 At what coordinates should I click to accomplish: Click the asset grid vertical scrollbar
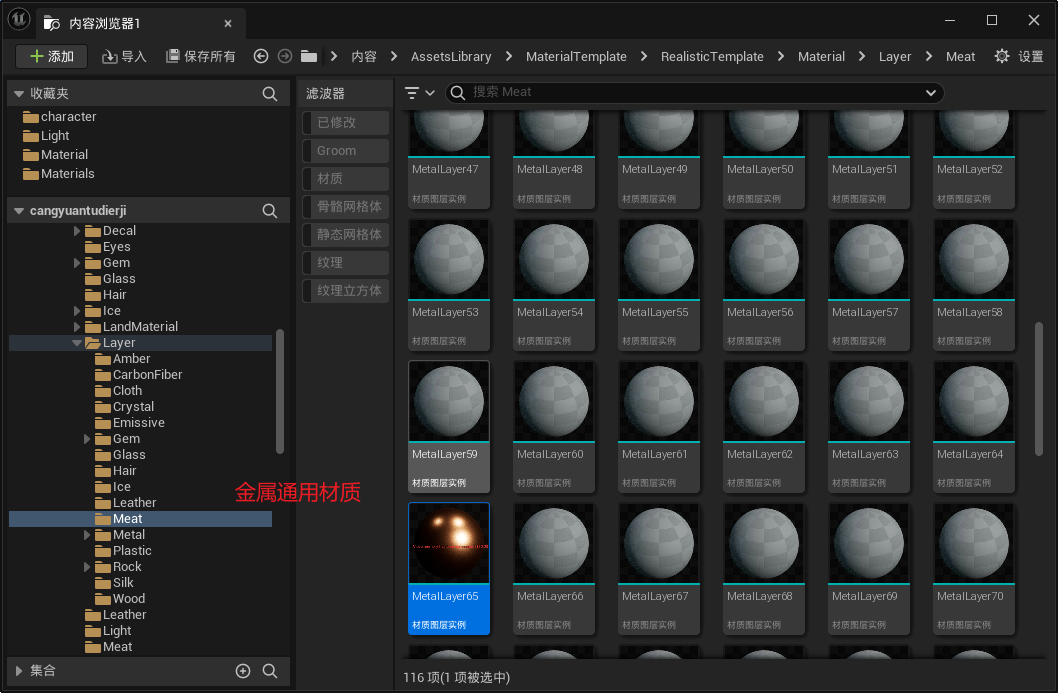point(1039,387)
